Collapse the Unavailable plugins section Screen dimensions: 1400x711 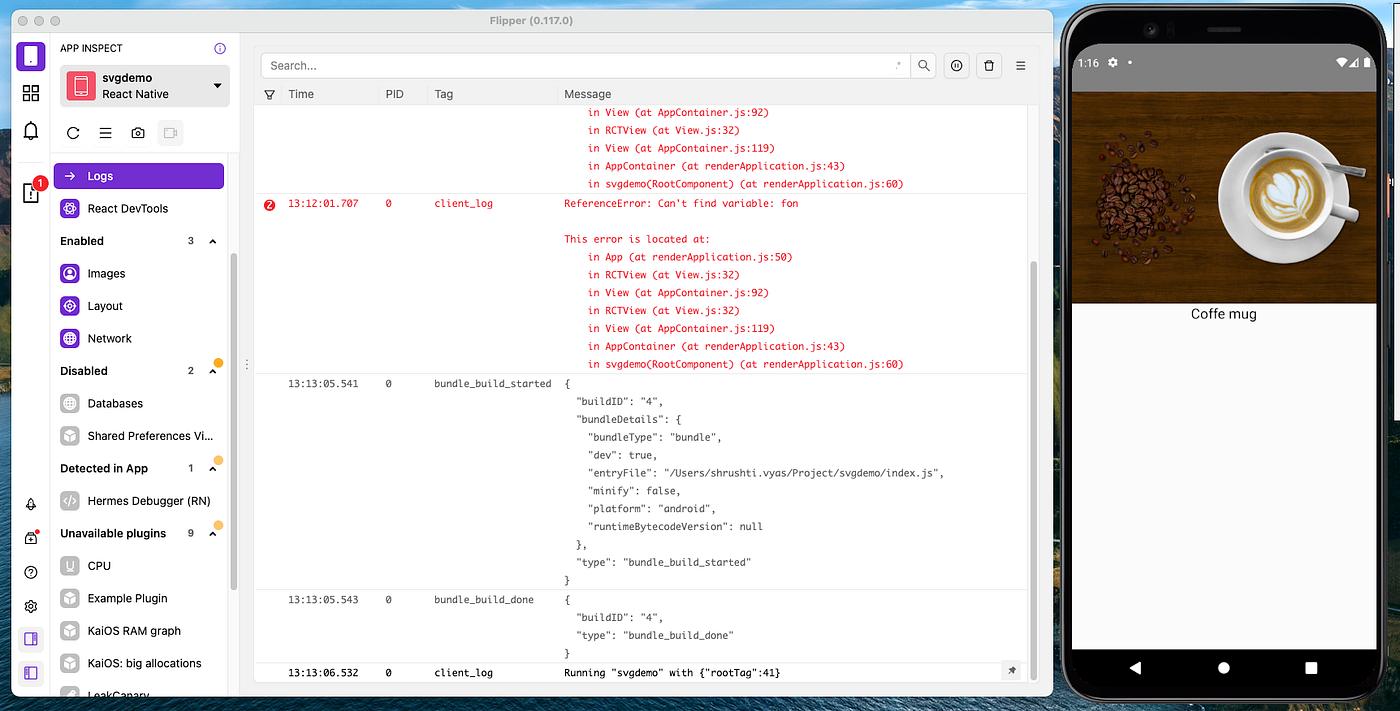[212, 533]
